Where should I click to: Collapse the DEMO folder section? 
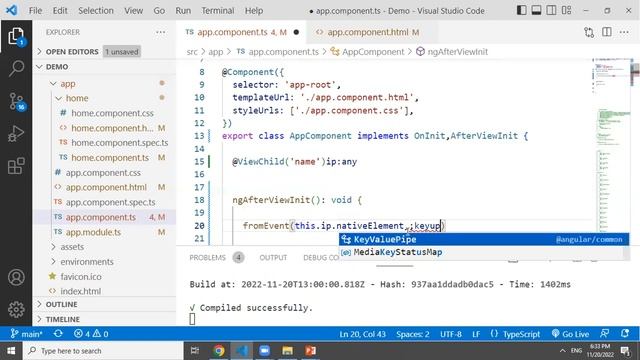tap(57, 67)
